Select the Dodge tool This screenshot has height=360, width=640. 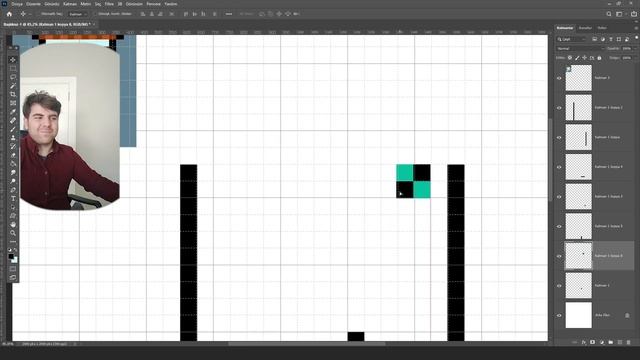tap(13, 181)
